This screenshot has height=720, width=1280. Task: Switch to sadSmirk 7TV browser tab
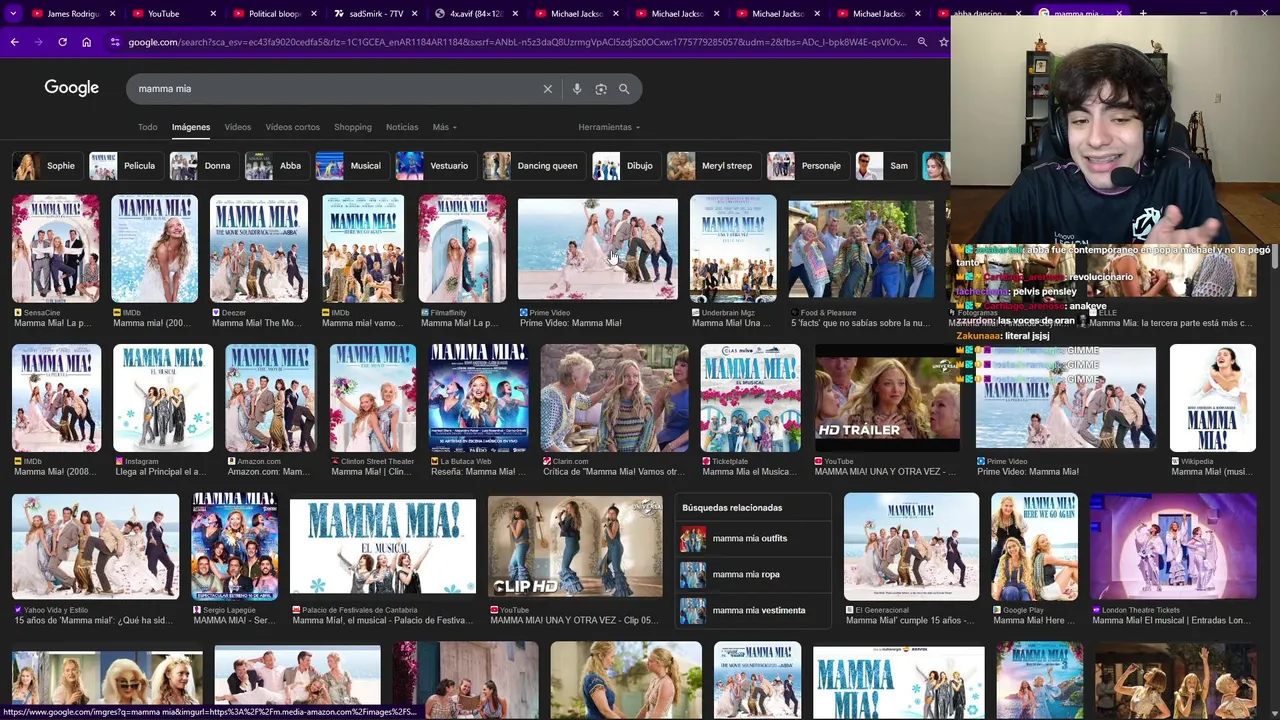pos(373,14)
